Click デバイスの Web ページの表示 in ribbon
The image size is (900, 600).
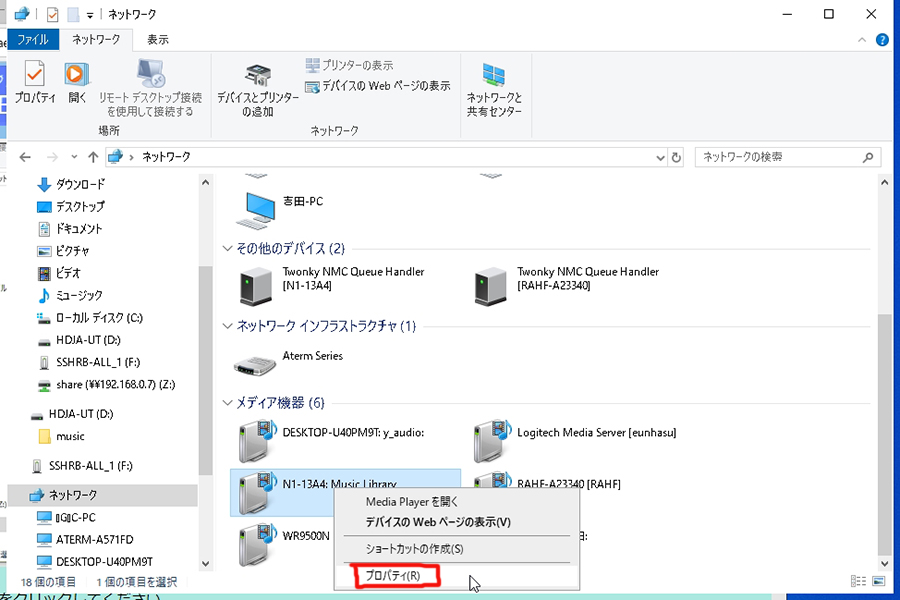(x=378, y=86)
